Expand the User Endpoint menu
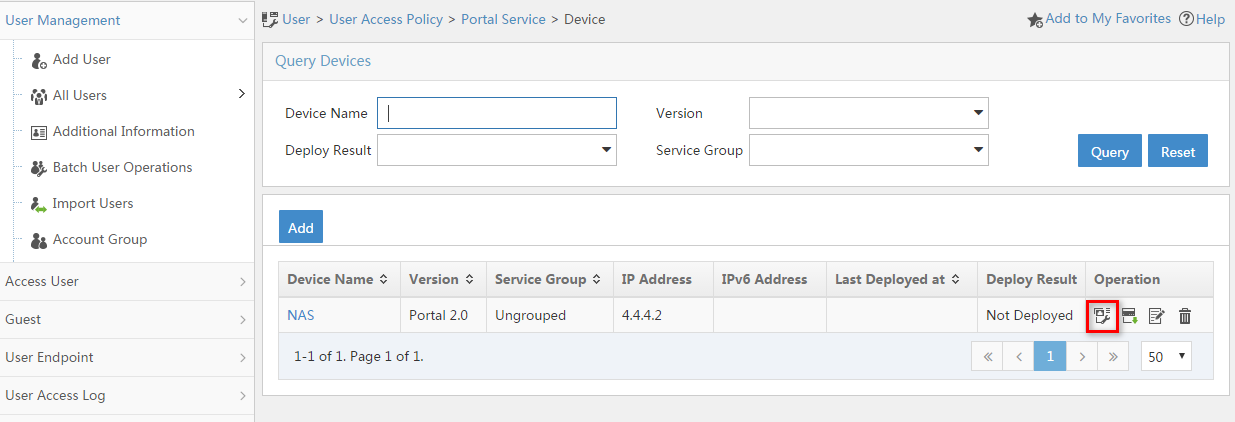 tap(126, 357)
